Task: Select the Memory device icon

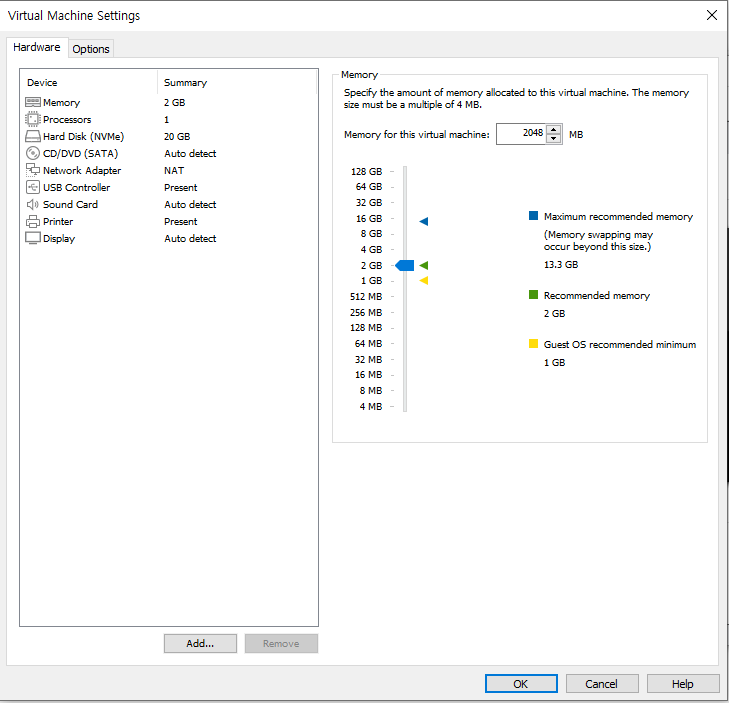Action: [x=33, y=102]
